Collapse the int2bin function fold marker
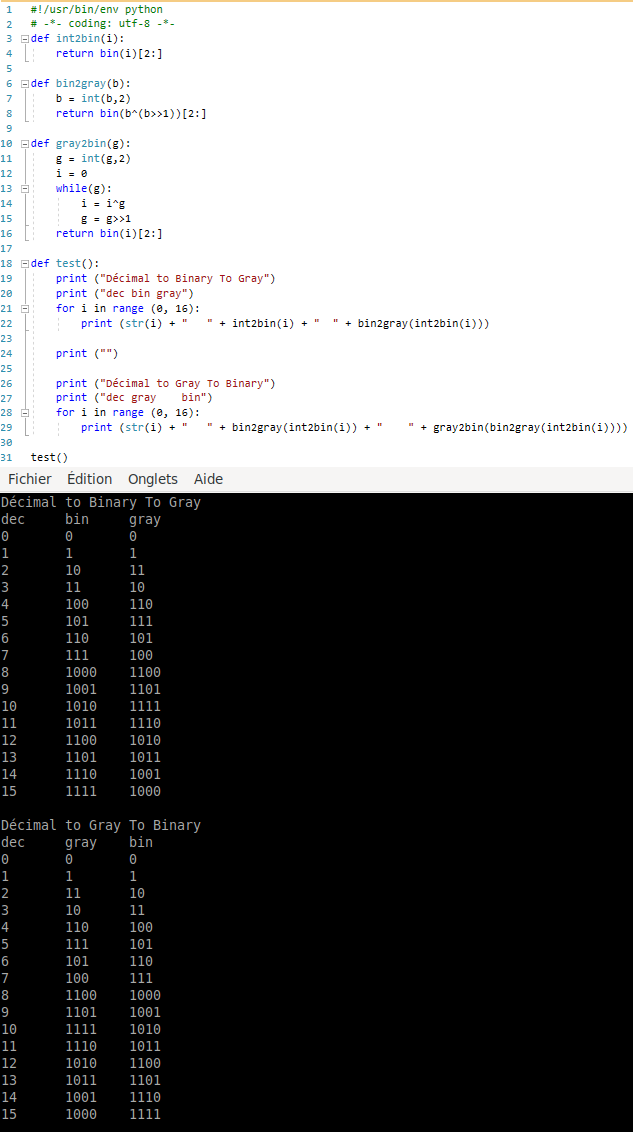Viewport: 633px width, 1132px height. 25,38
